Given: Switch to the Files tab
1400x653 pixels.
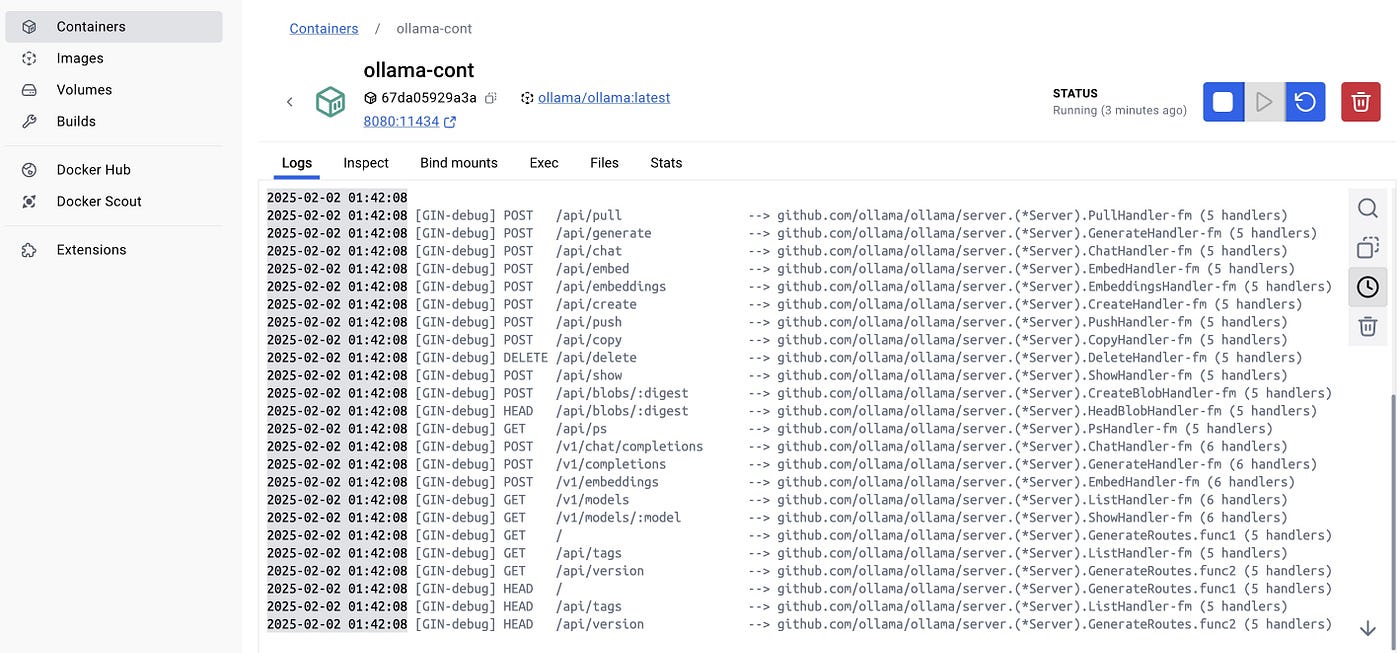Looking at the screenshot, I should coord(605,163).
